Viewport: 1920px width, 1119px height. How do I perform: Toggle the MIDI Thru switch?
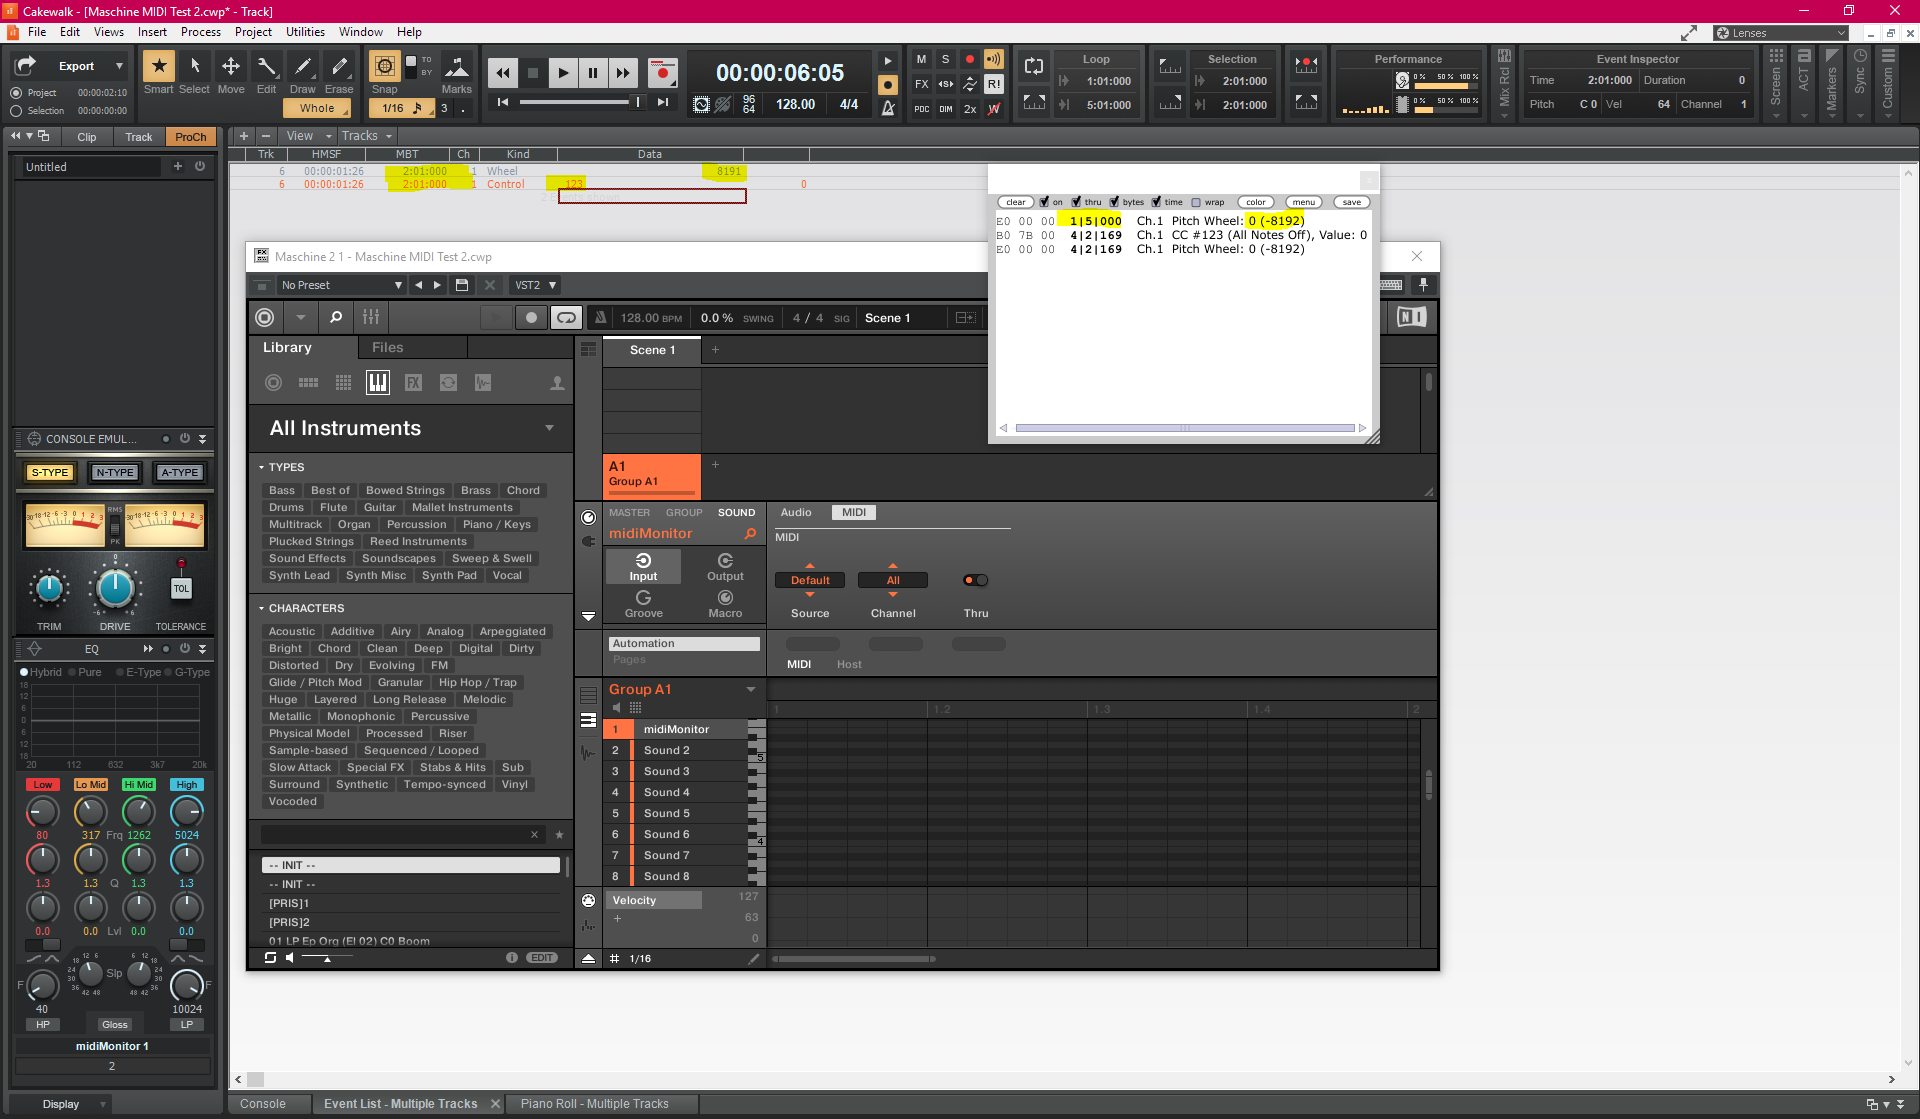975,580
